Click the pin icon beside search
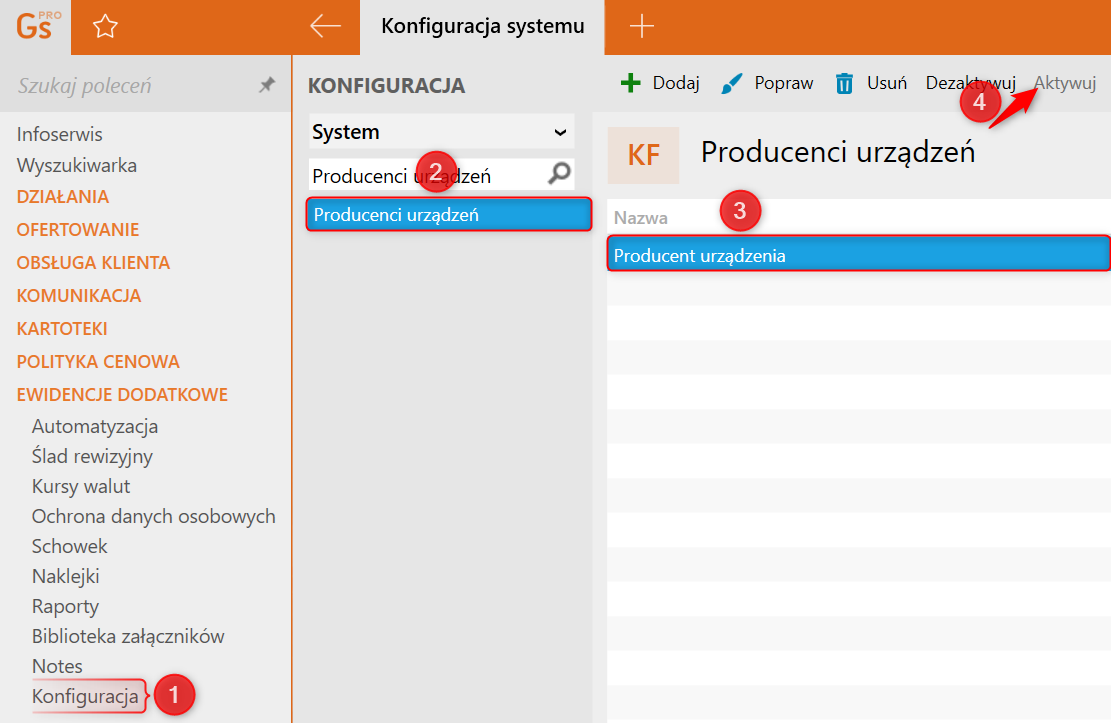This screenshot has width=1111, height=723. pyautogui.click(x=267, y=86)
